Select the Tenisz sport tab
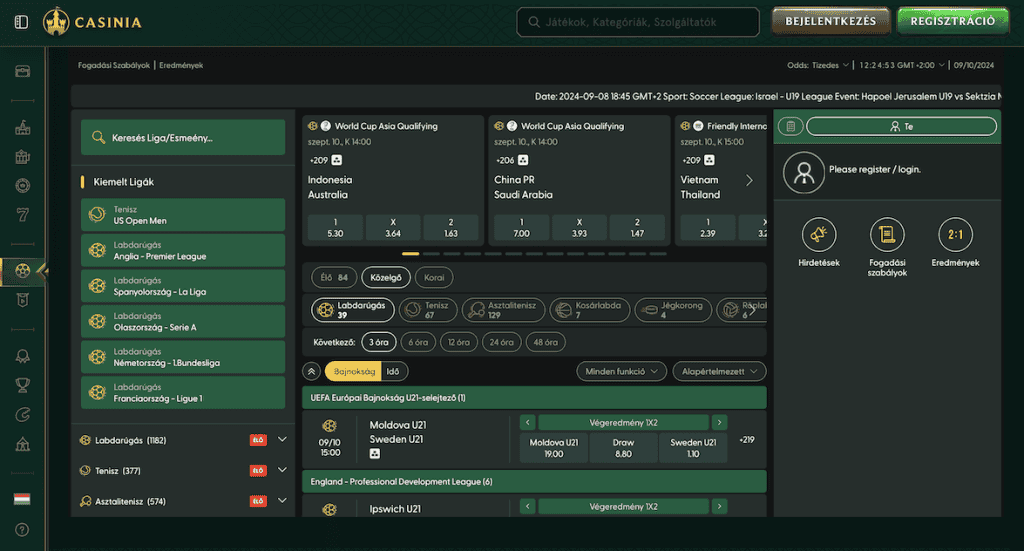1024x551 pixels. pos(427,310)
